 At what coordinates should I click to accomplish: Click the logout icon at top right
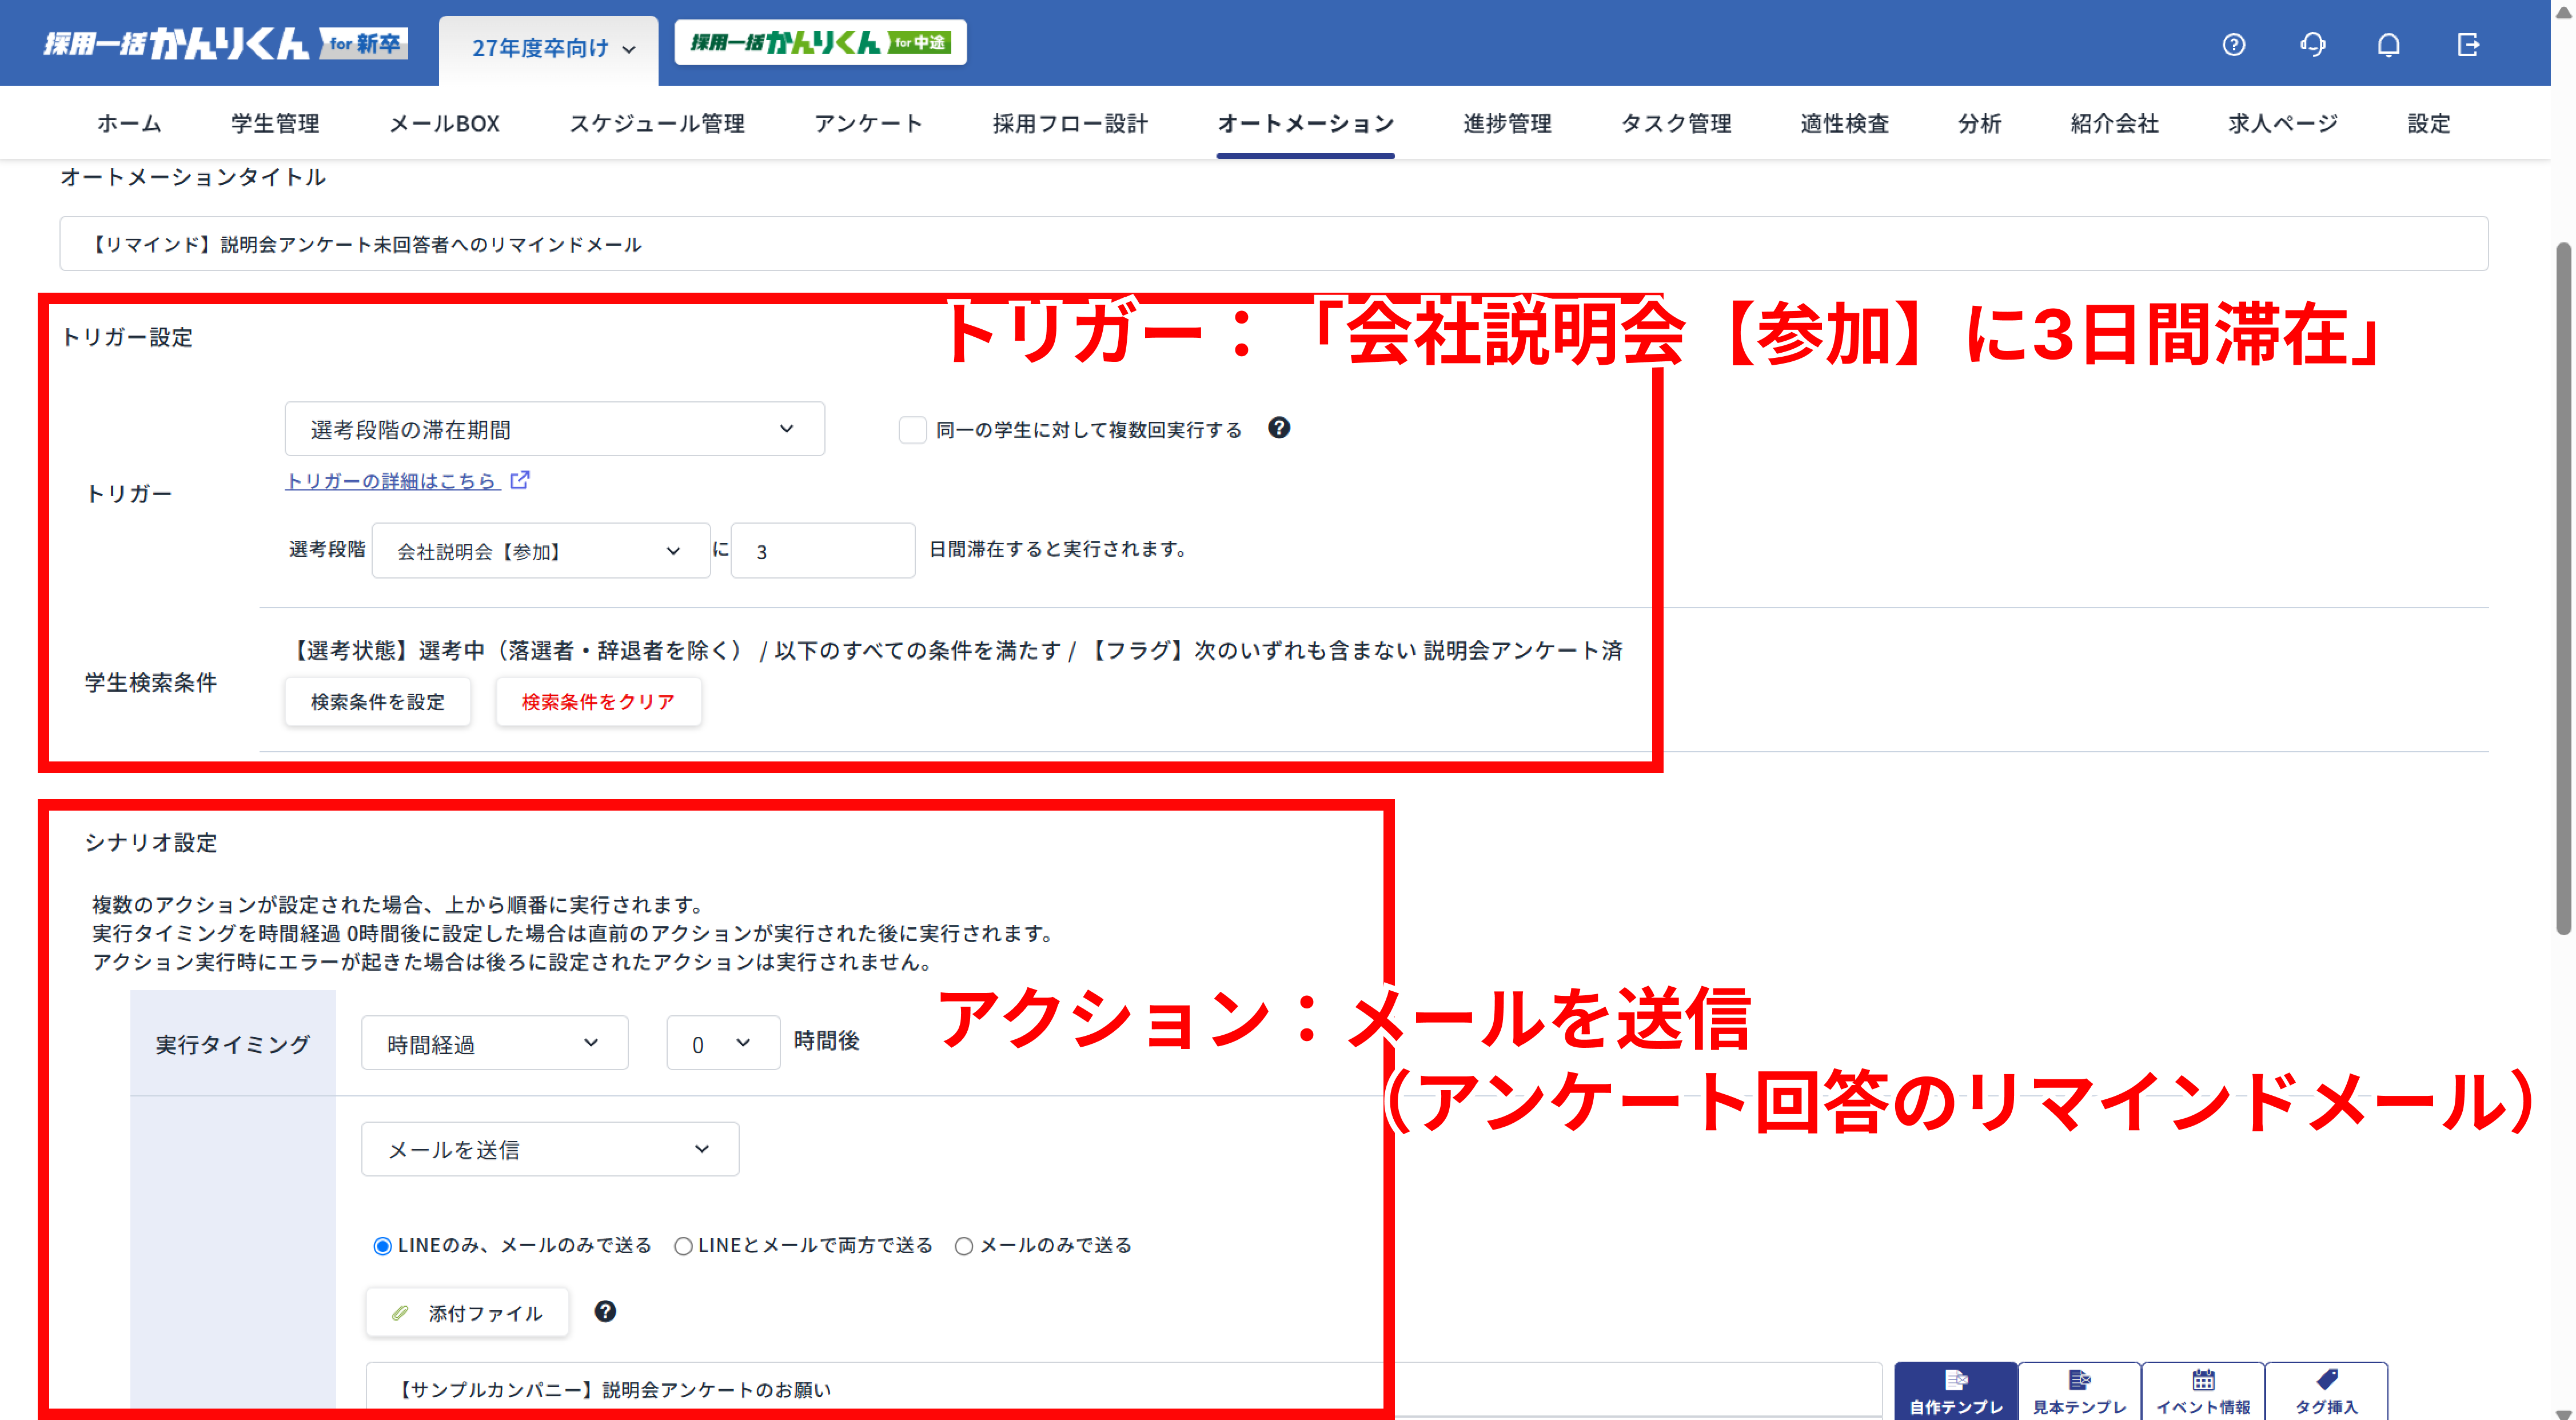coord(2468,44)
